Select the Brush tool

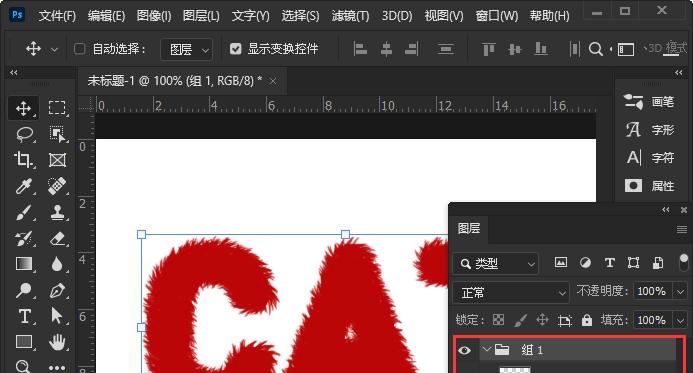(24, 212)
